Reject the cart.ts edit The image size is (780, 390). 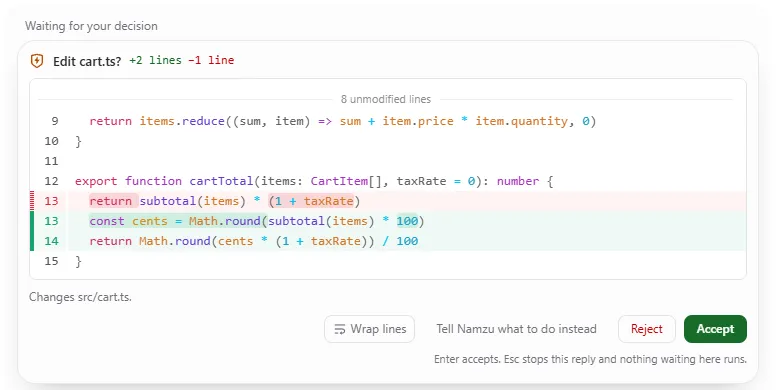[647, 329]
